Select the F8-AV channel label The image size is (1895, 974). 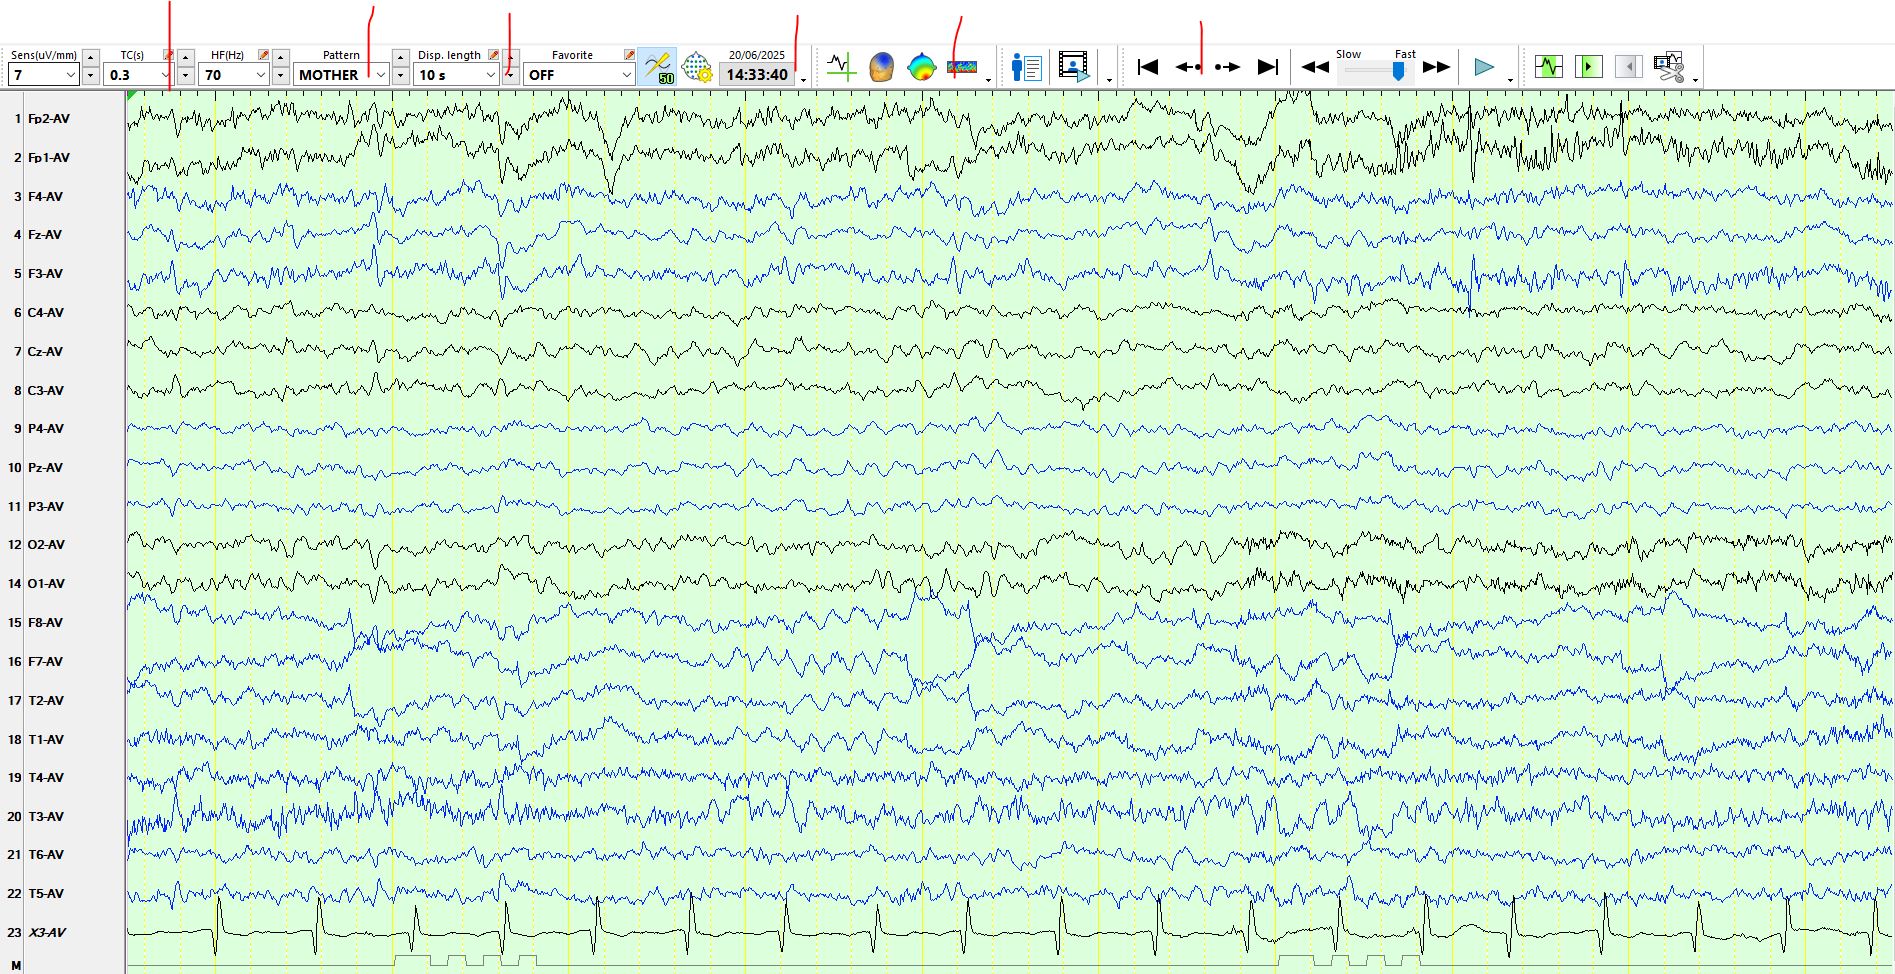coord(45,623)
